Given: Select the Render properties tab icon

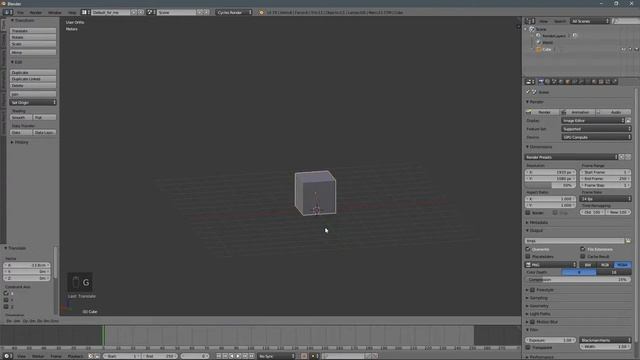Looking at the screenshot, I should [x=541, y=82].
